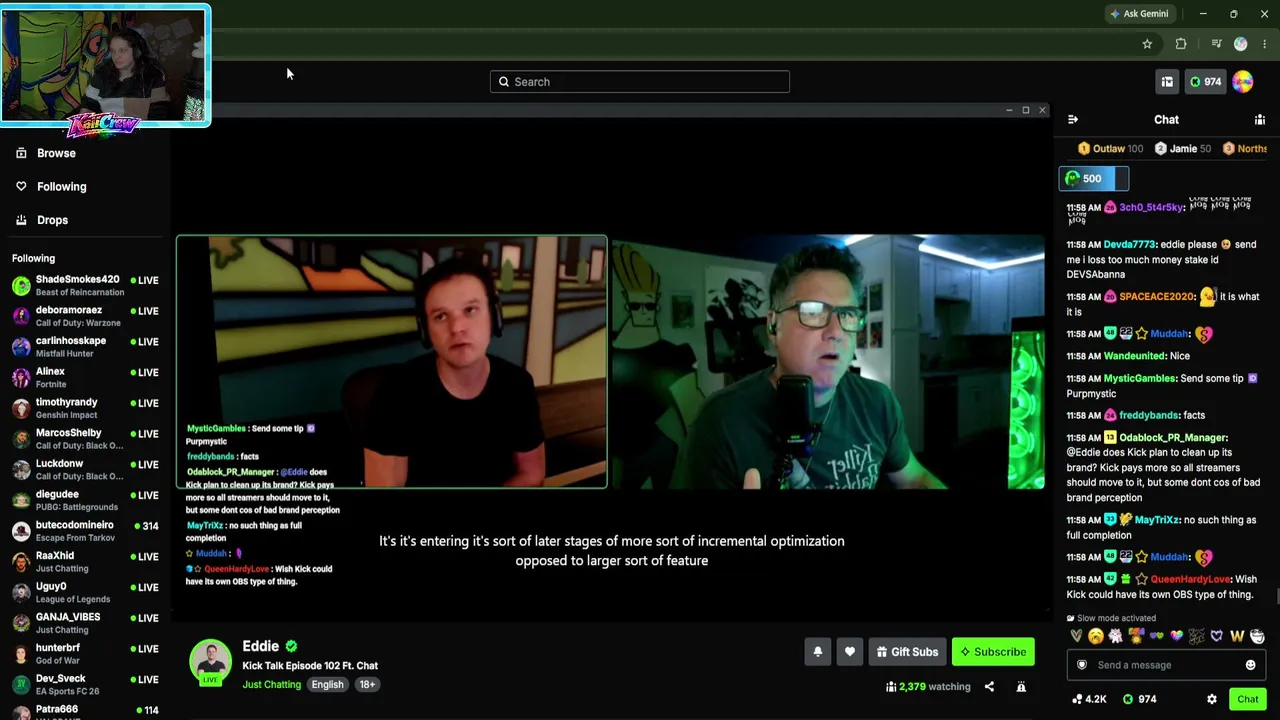This screenshot has width=1280, height=720.
Task: Open hunterbrf channel in Following list
Action: click(x=86, y=654)
